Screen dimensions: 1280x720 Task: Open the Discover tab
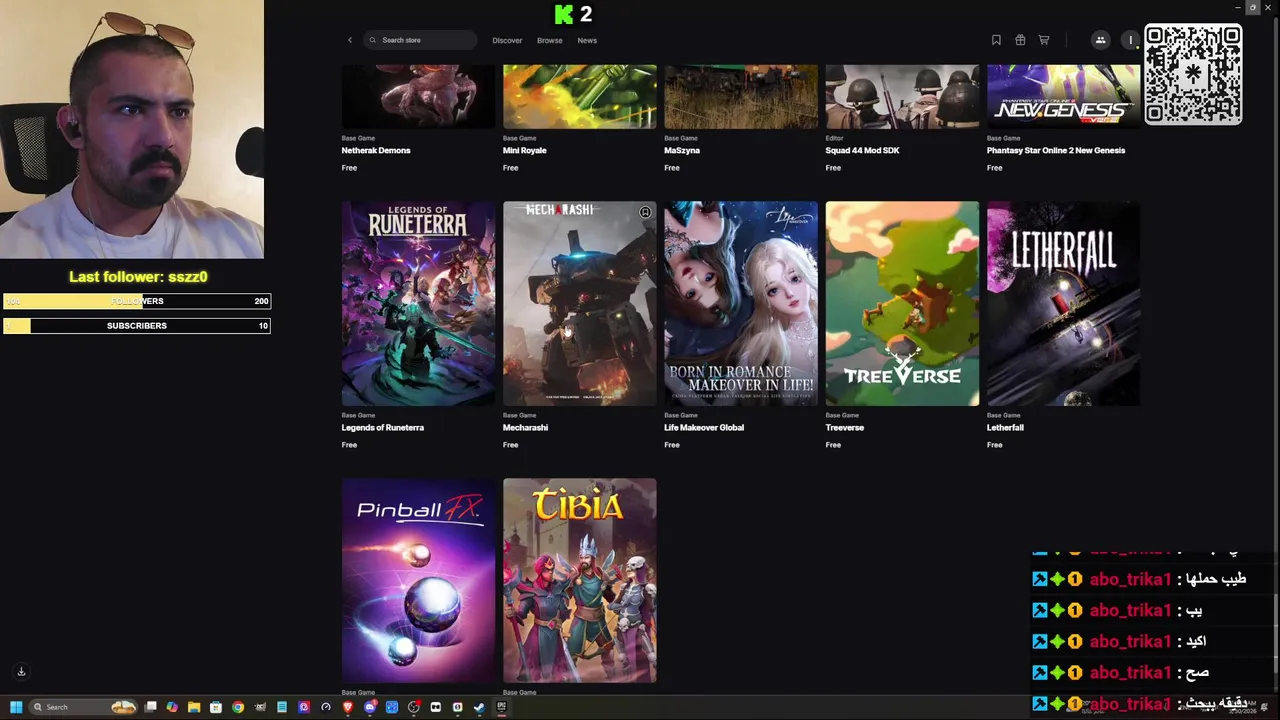pyautogui.click(x=507, y=40)
